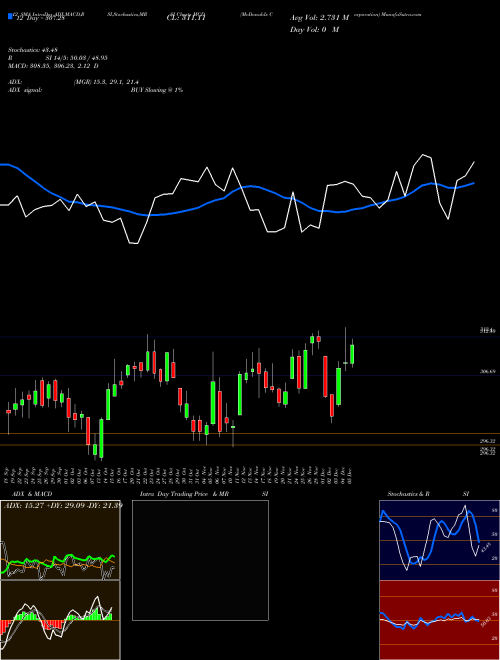The image size is (500, 660).
Task: Click the 'Stochastics: 43.48' readout
Action: [x=32, y=50]
